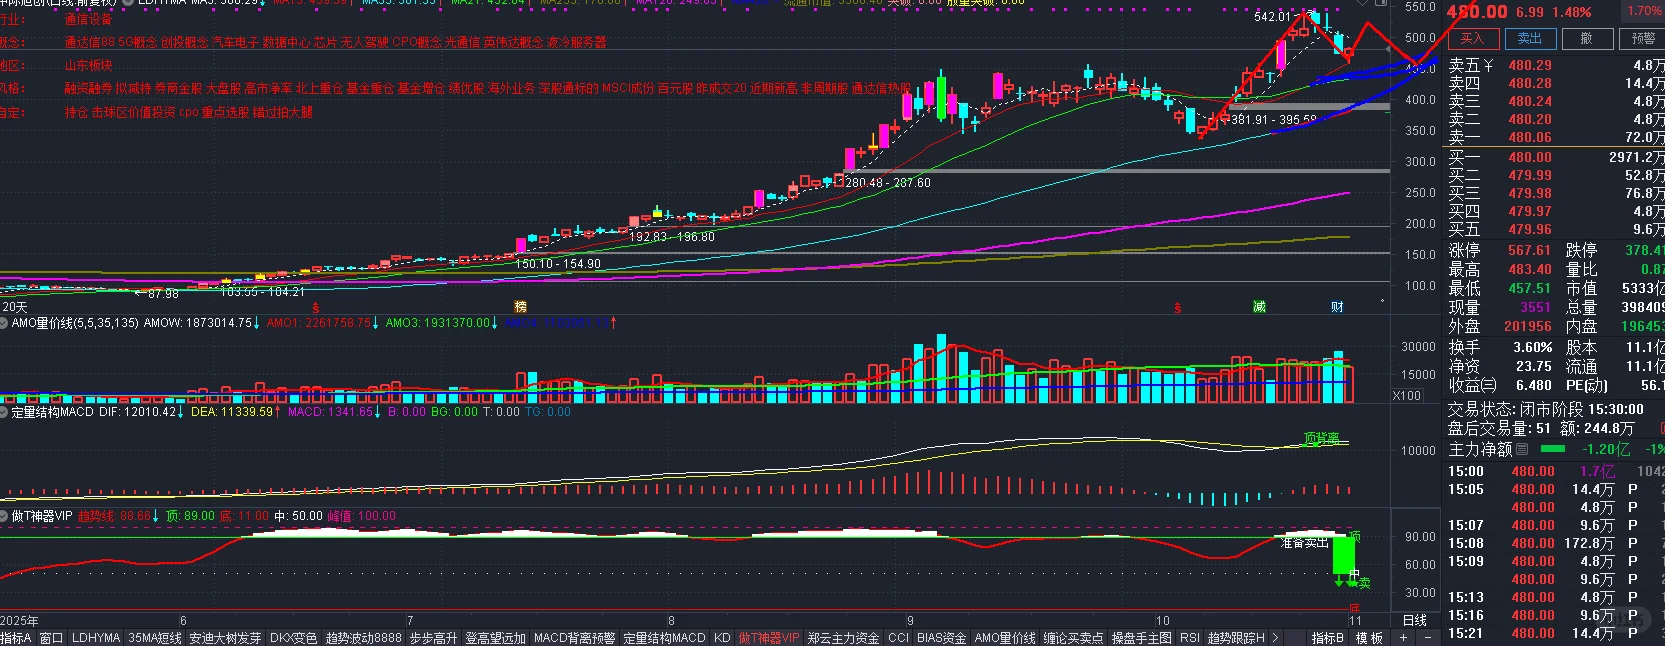
Task: Switch to the 窗口 tab
Action: [51, 638]
